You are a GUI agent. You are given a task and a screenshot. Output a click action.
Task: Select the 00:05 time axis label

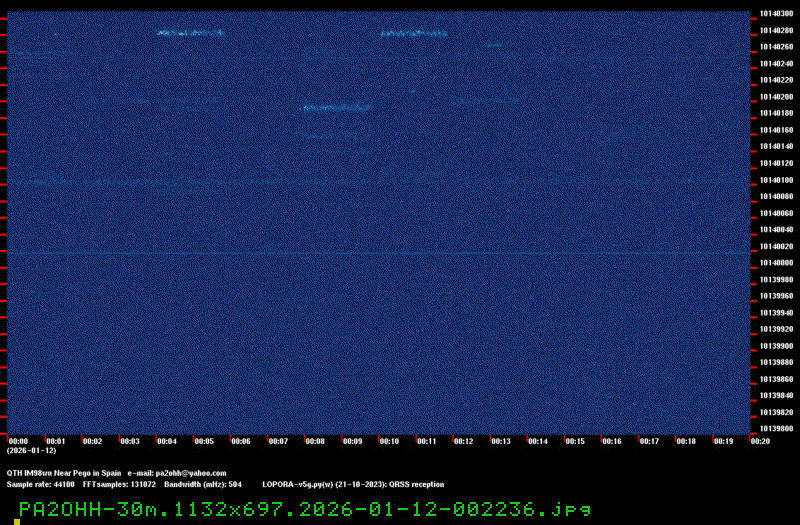pos(204,441)
